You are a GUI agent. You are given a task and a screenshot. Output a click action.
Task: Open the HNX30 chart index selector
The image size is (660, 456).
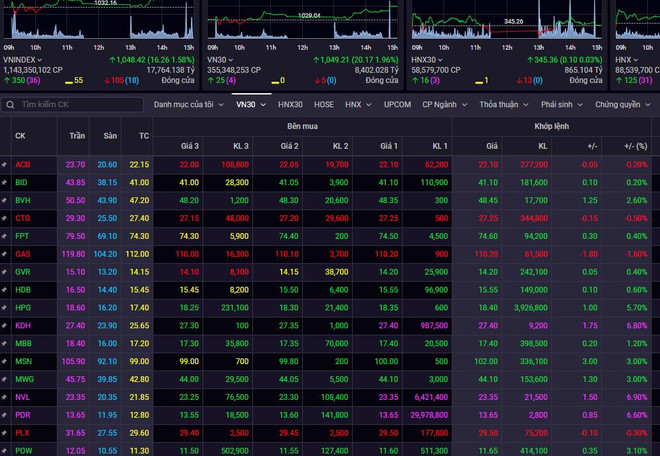[x=426, y=60]
